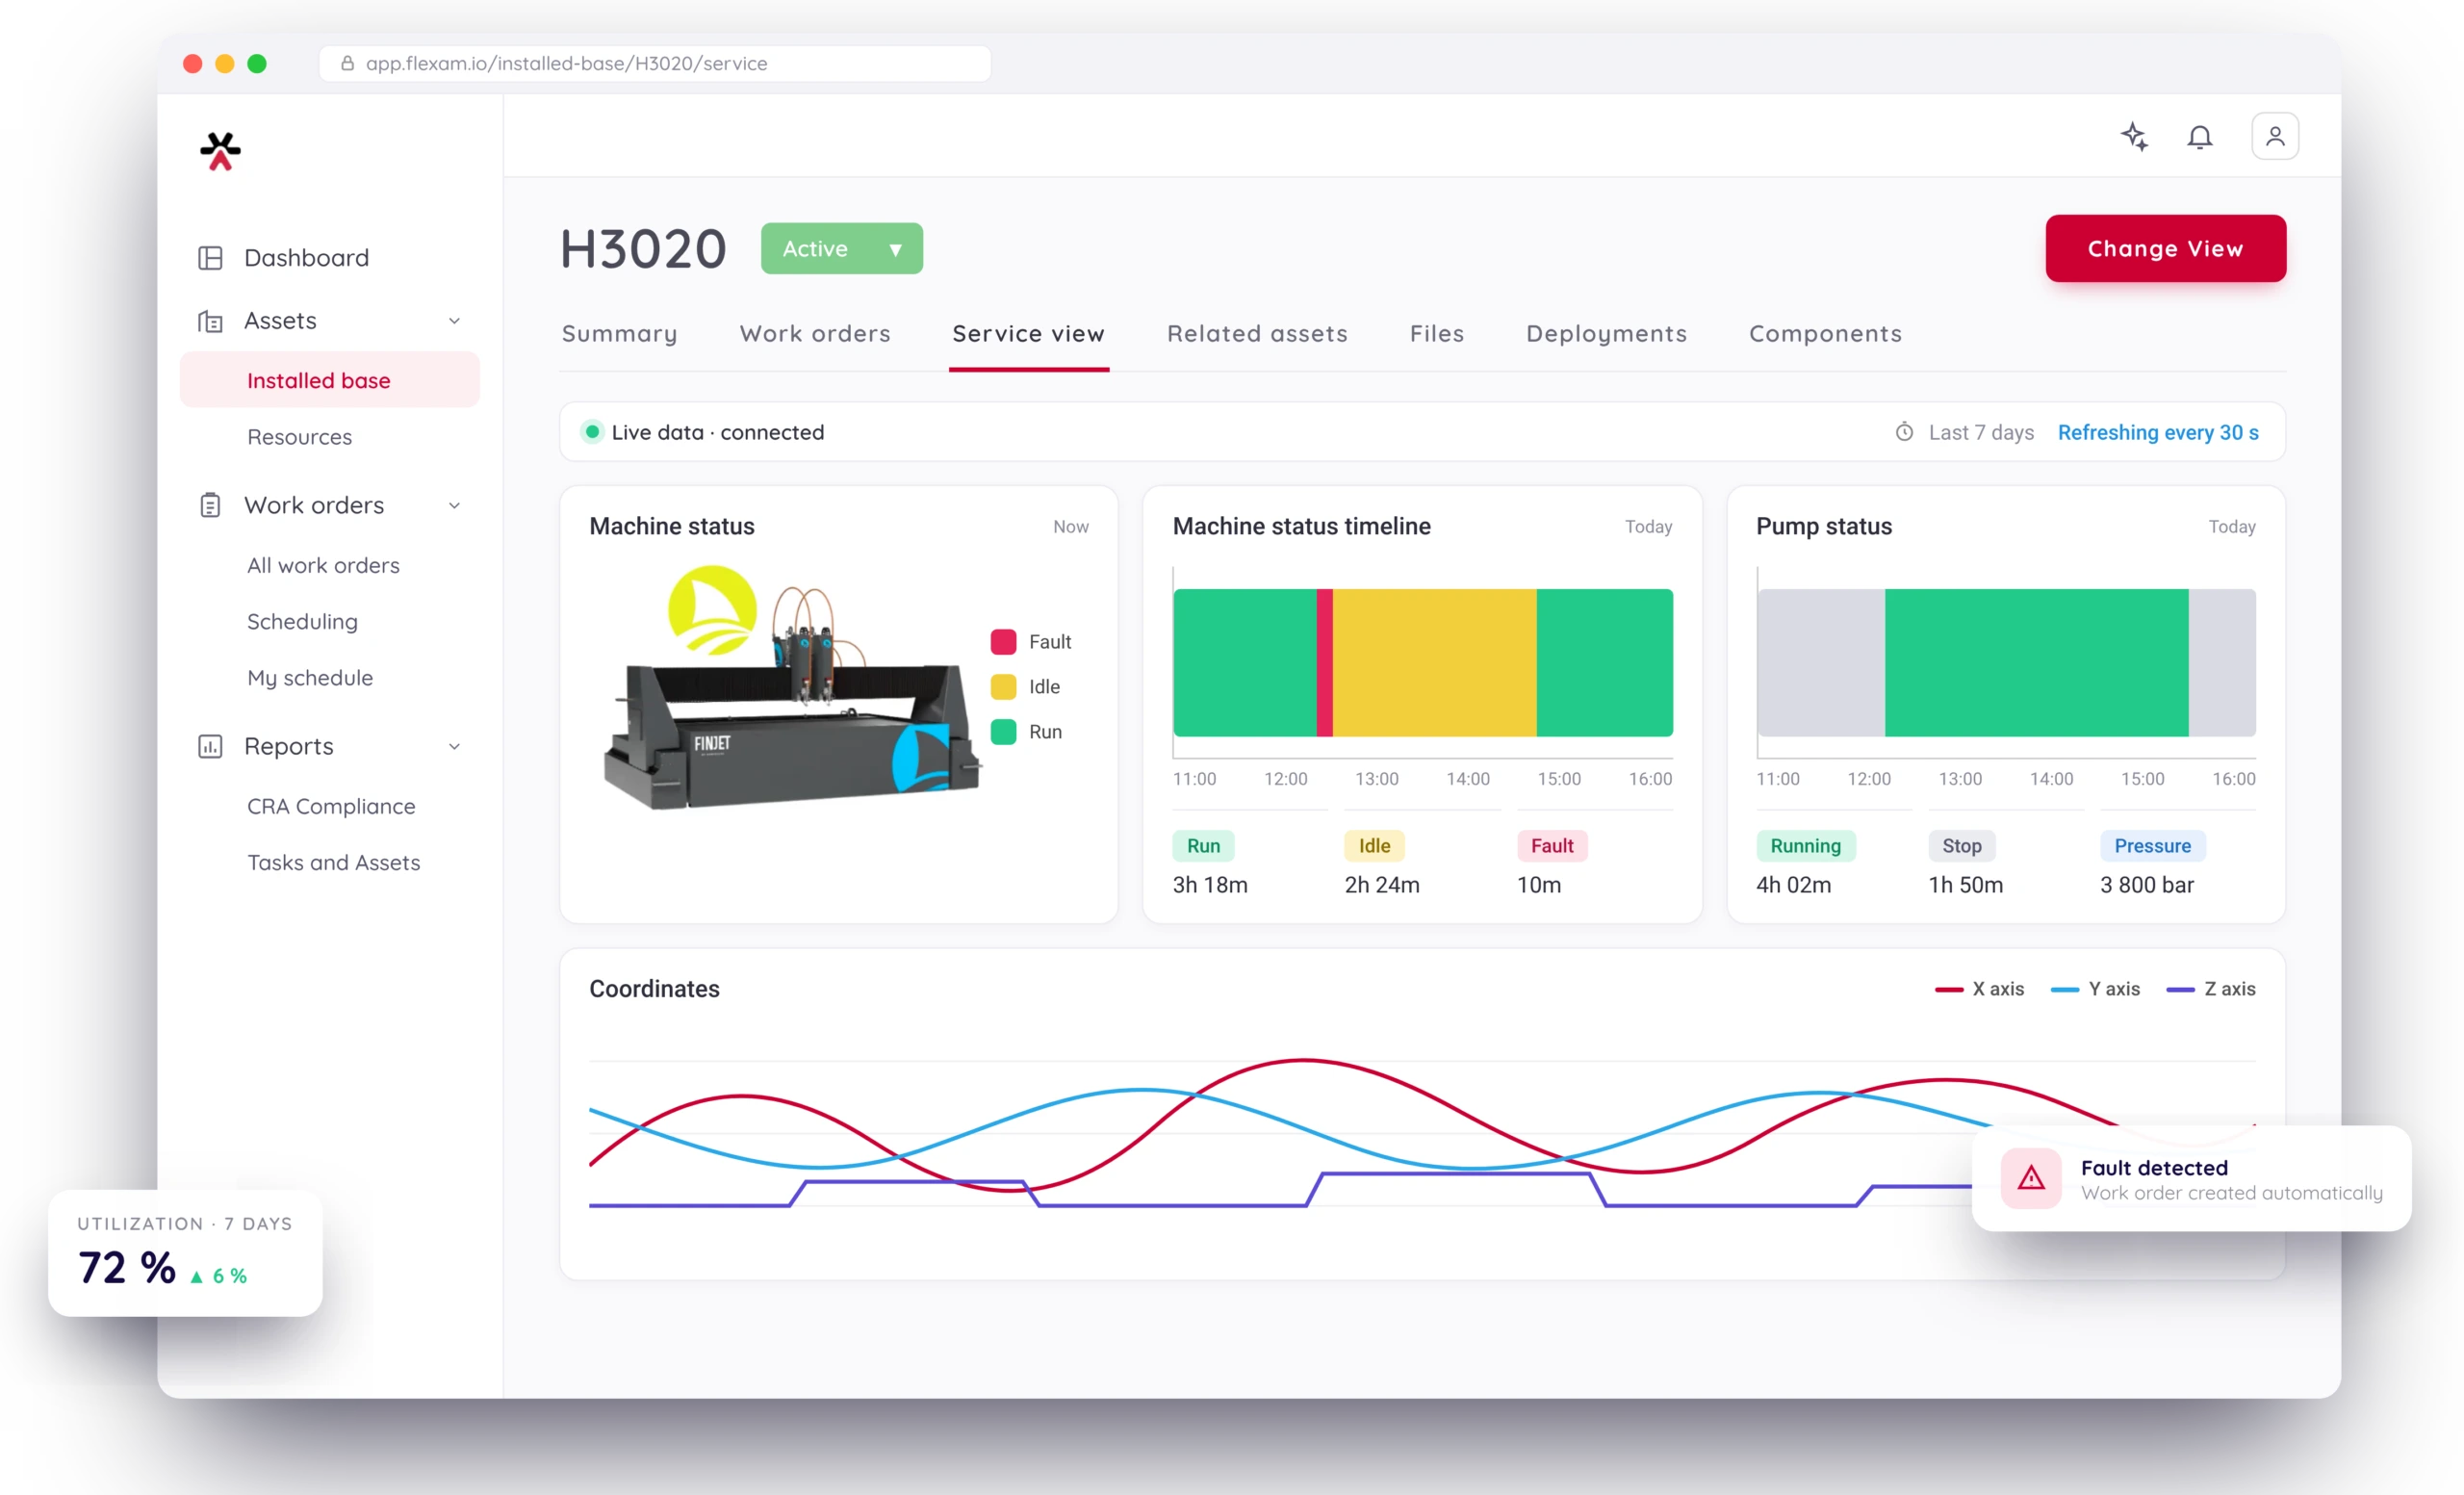The width and height of the screenshot is (2464, 1495).
Task: Switch to the Work orders tab
Action: tap(815, 334)
